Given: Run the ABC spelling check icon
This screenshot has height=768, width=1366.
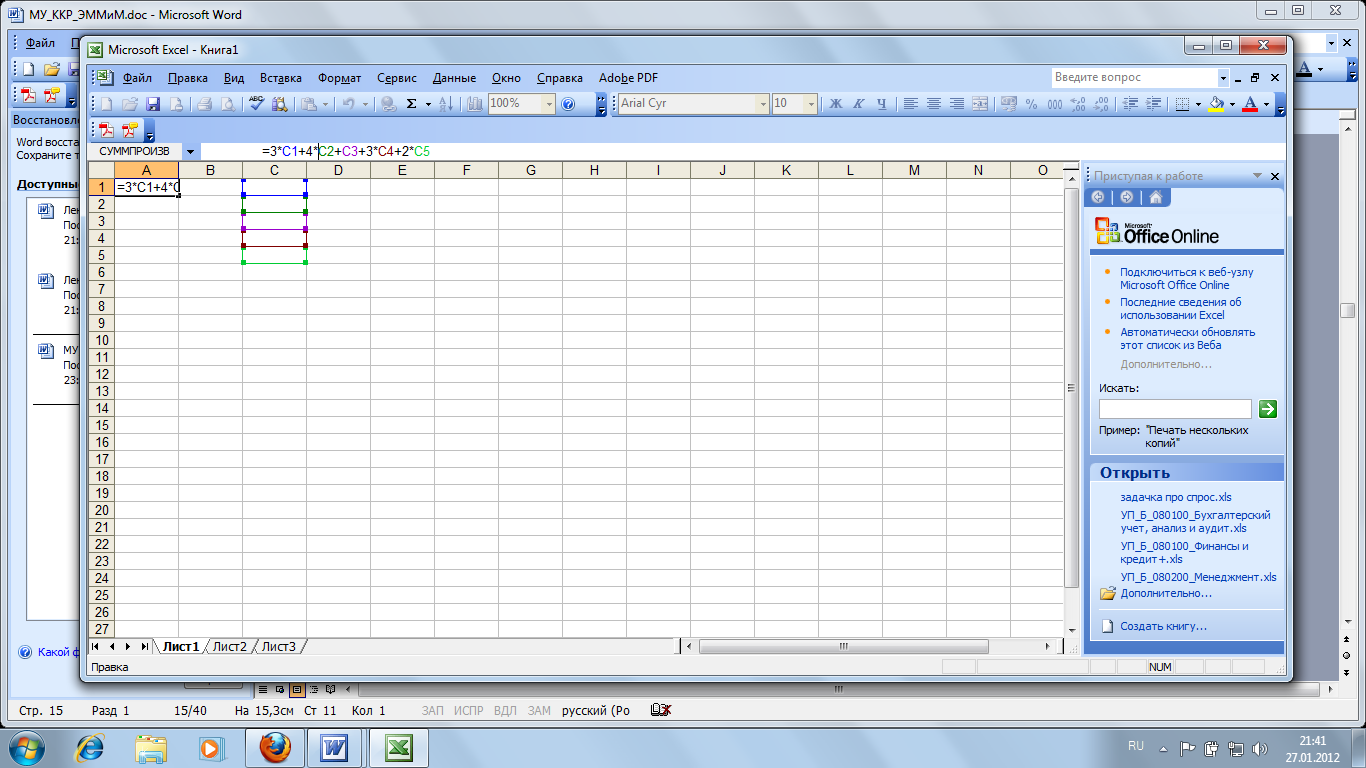Looking at the screenshot, I should point(256,103).
